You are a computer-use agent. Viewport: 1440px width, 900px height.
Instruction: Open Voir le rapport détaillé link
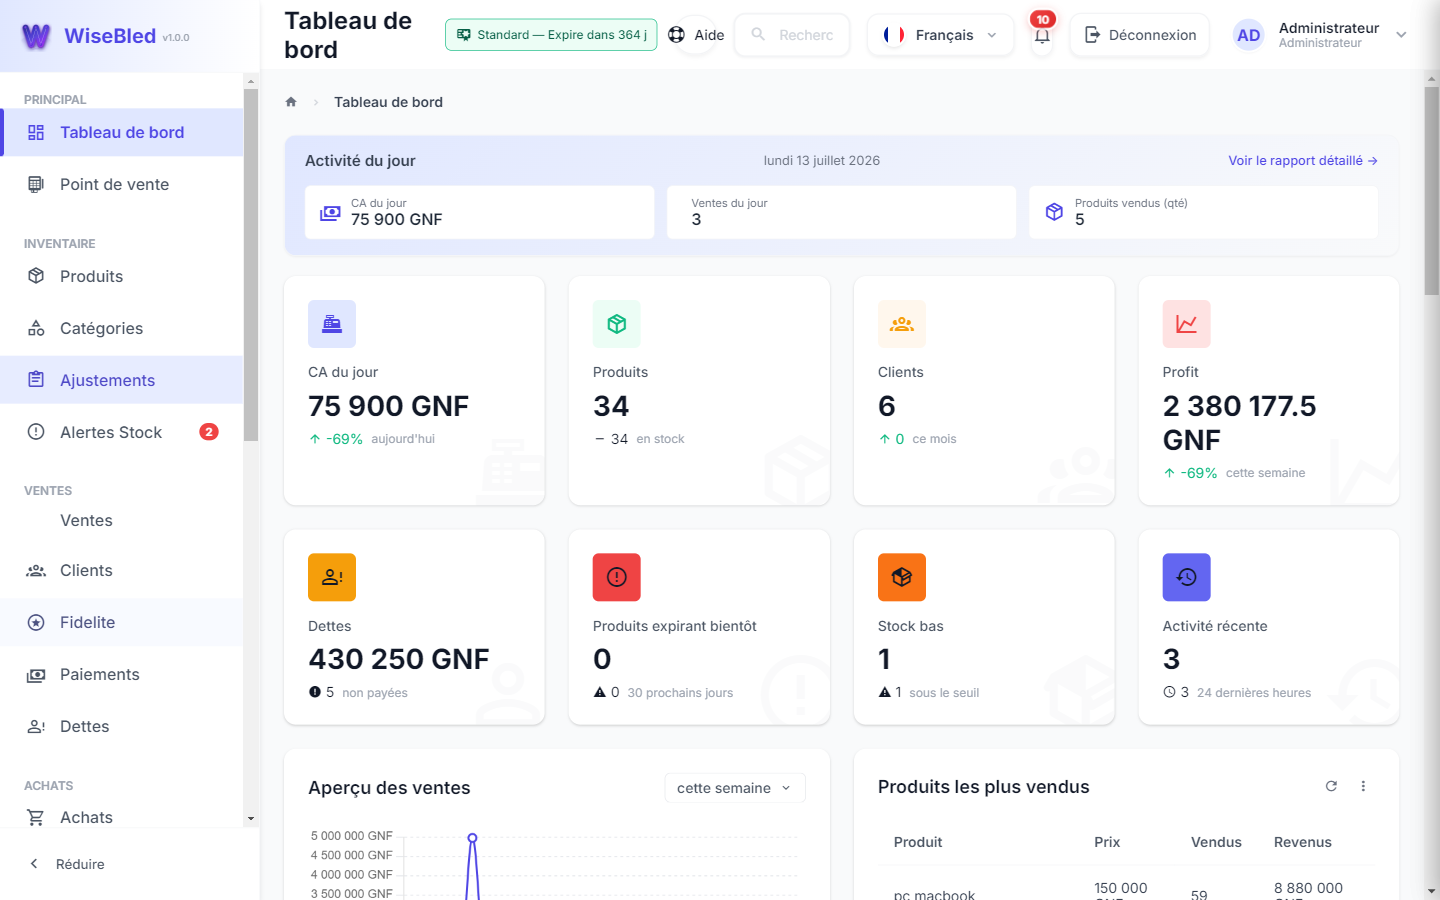click(1303, 160)
